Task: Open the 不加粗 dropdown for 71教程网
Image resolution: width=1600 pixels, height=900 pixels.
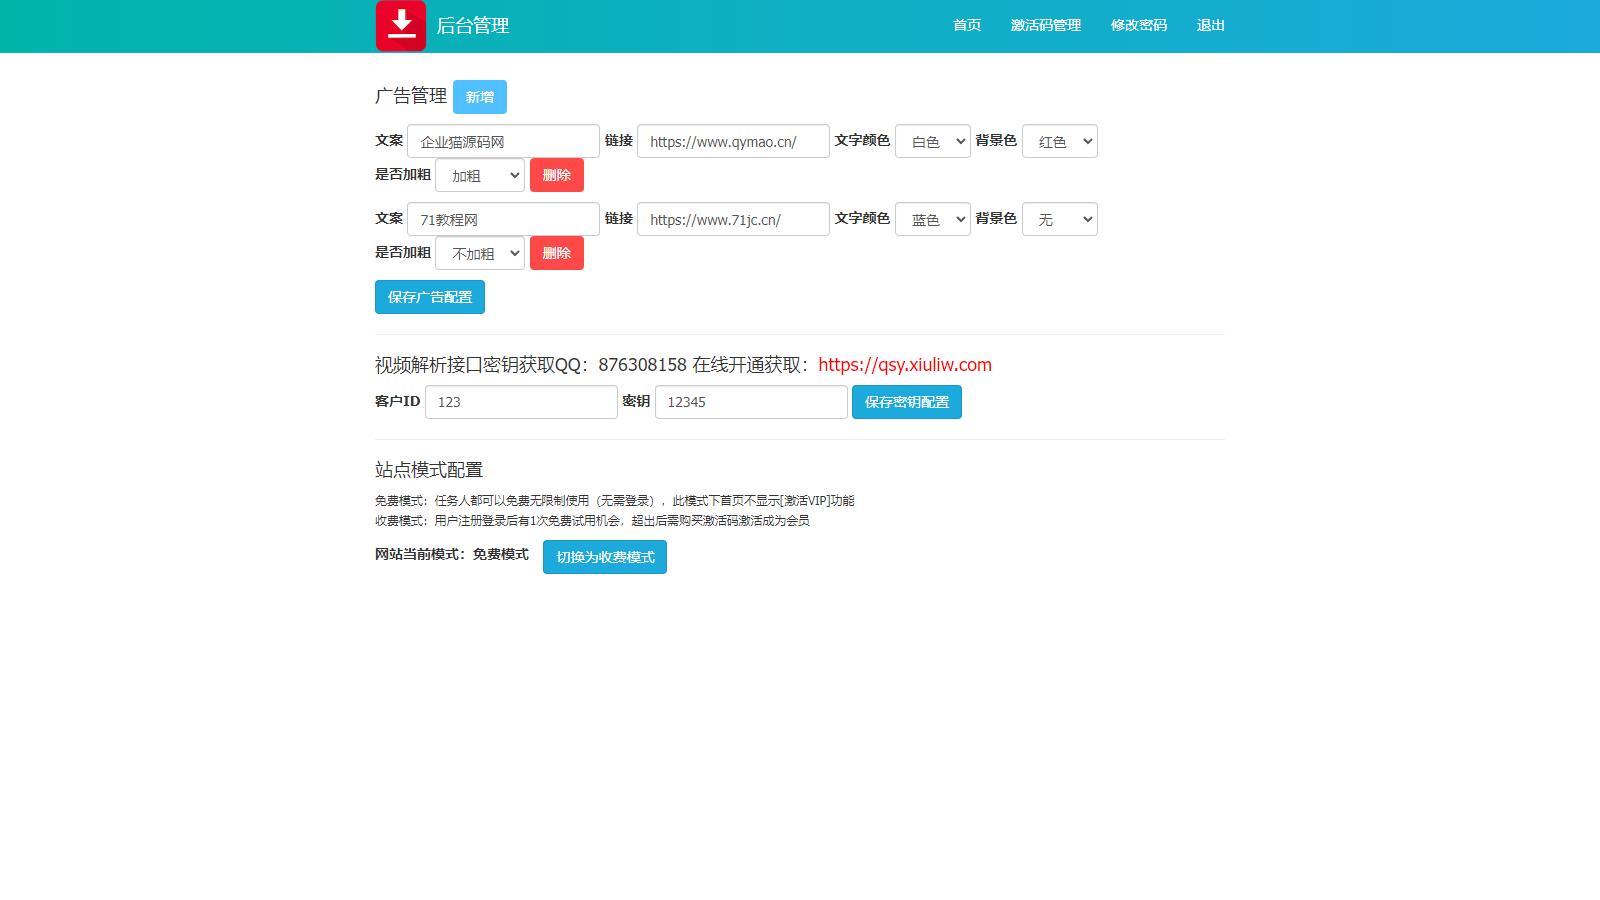Action: pyautogui.click(x=479, y=252)
